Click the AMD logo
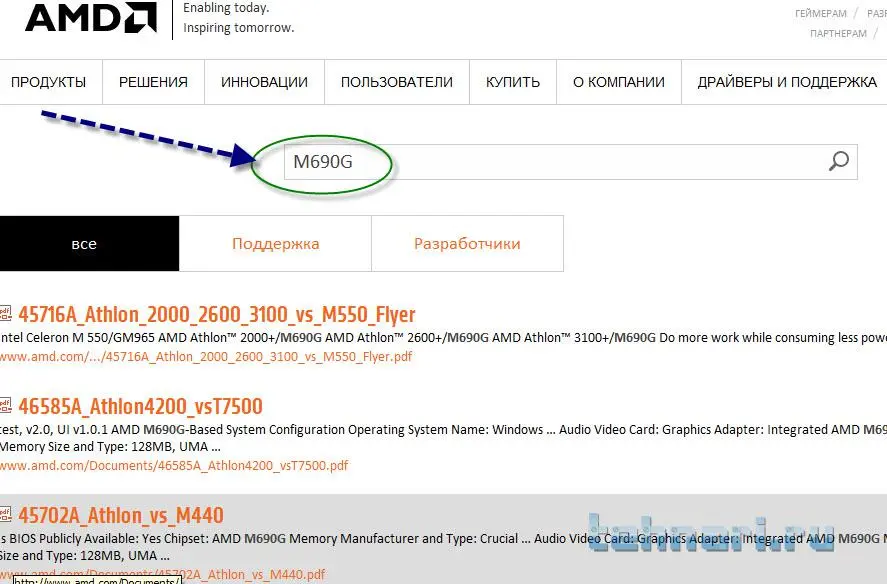The image size is (887, 584). click(91, 18)
